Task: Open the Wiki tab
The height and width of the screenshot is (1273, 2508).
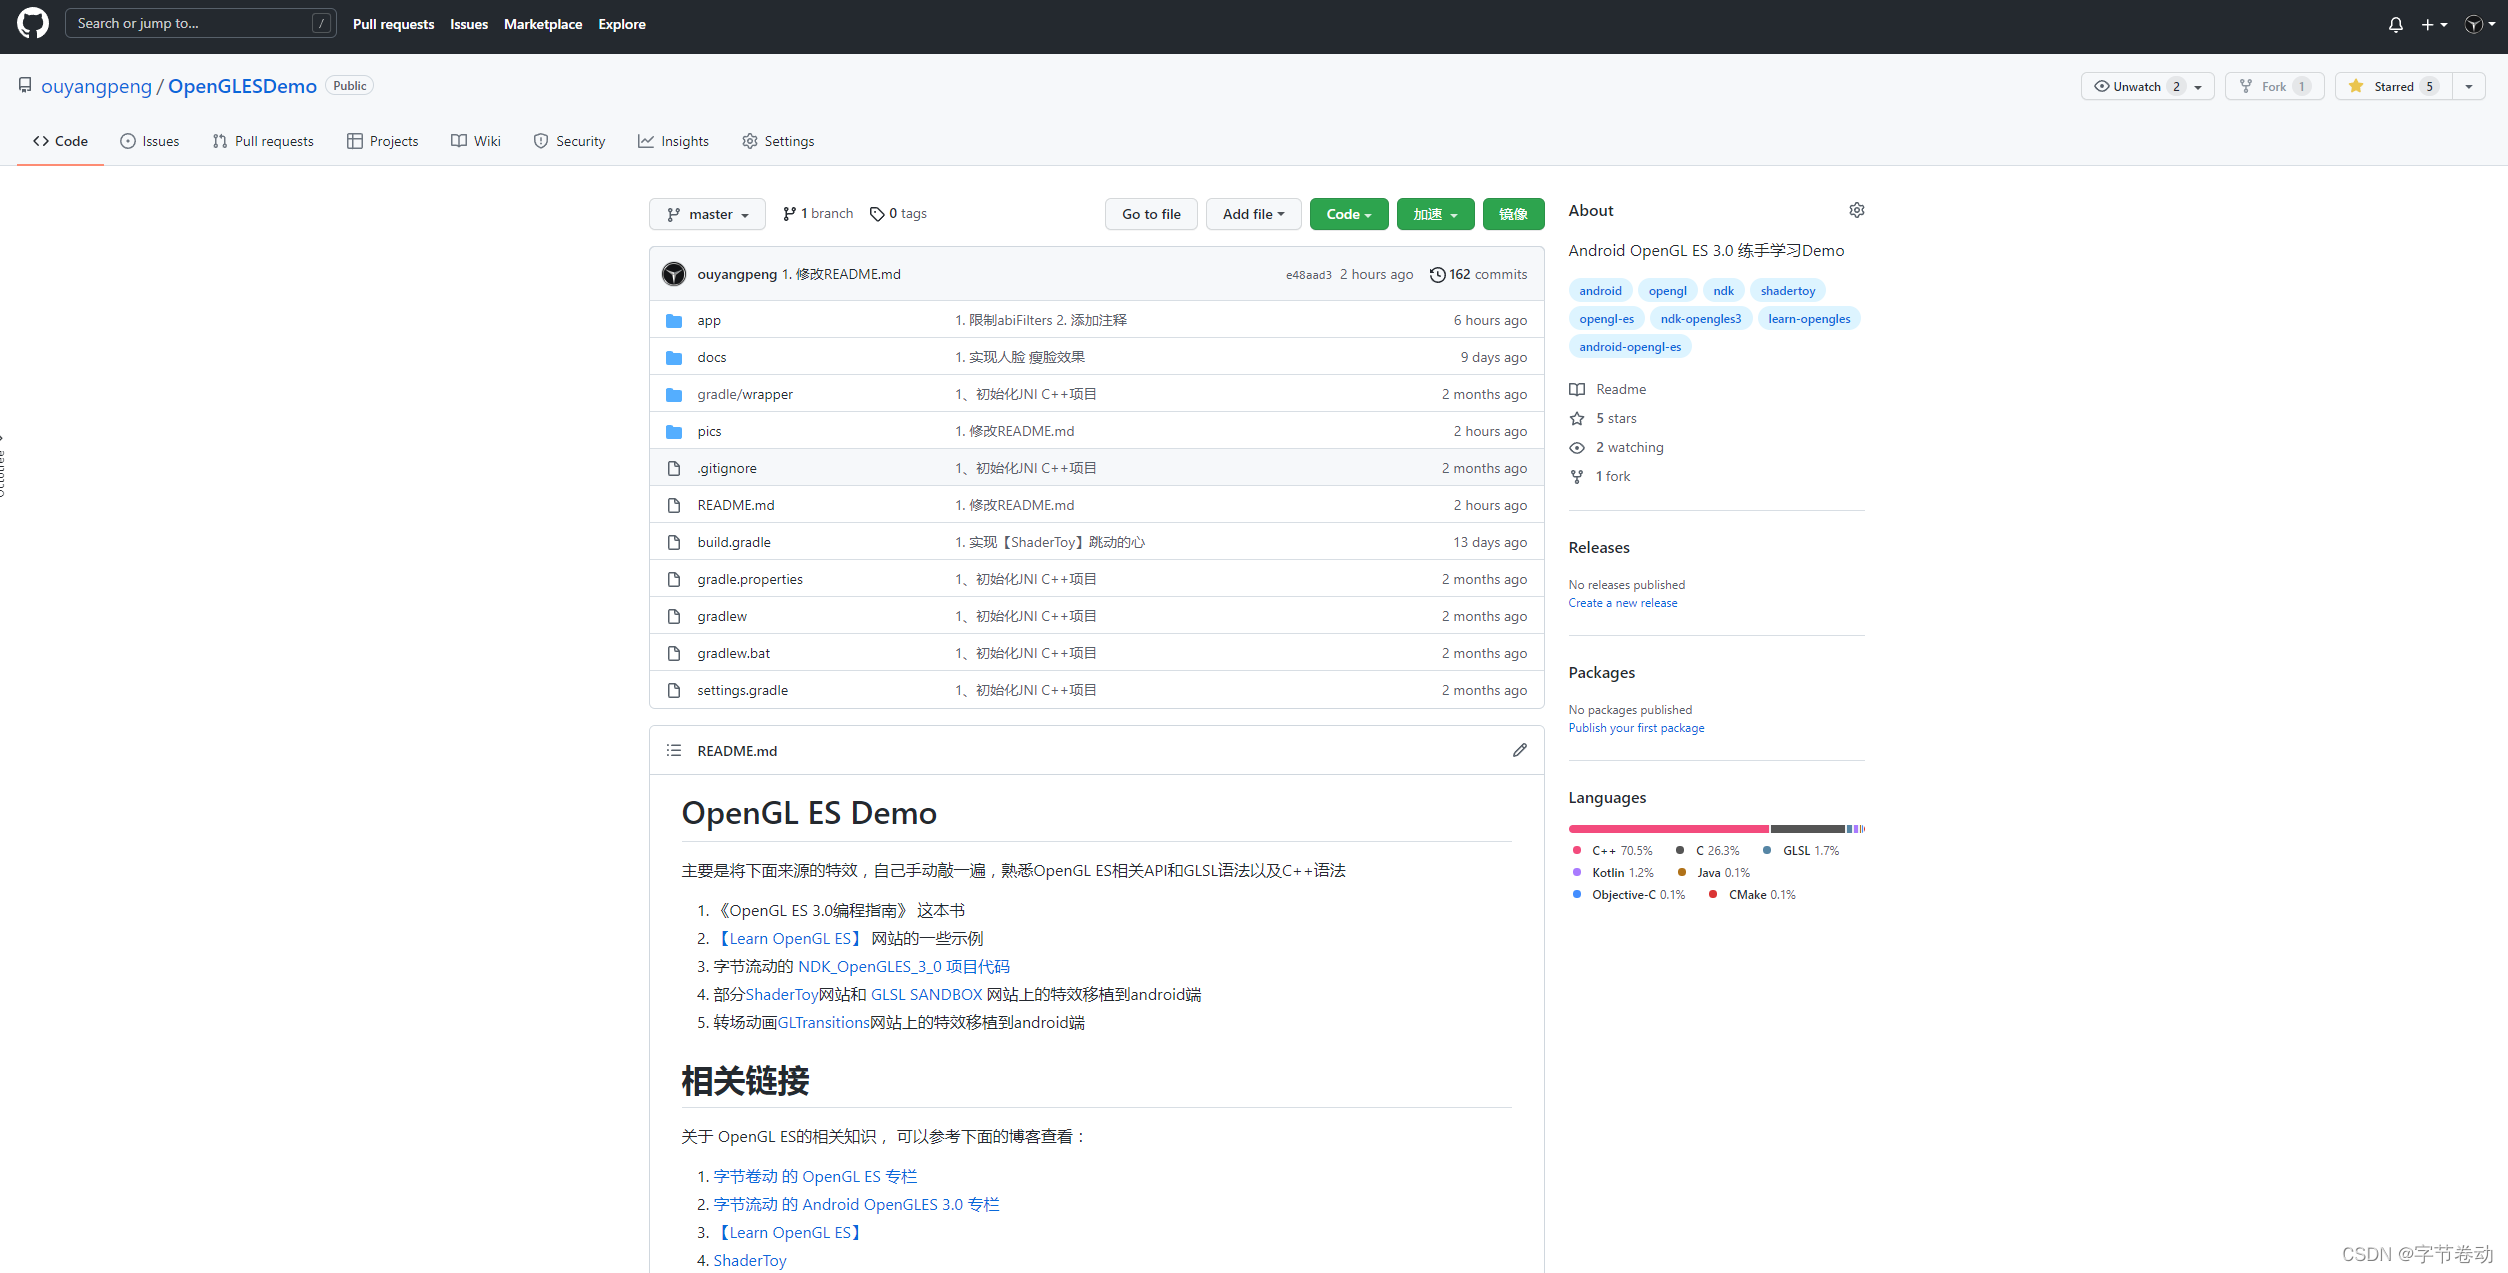Action: tap(476, 141)
